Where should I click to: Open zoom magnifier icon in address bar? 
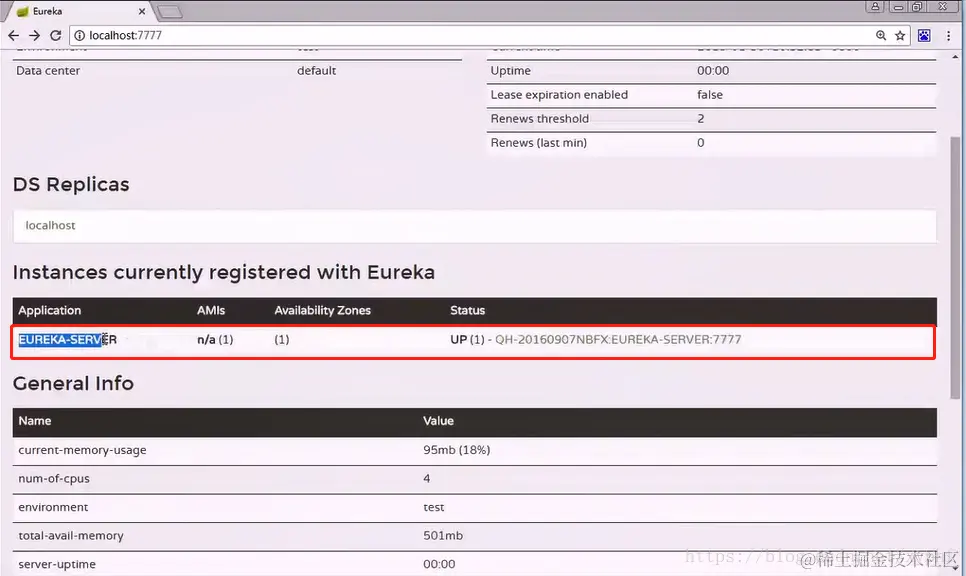(881, 36)
